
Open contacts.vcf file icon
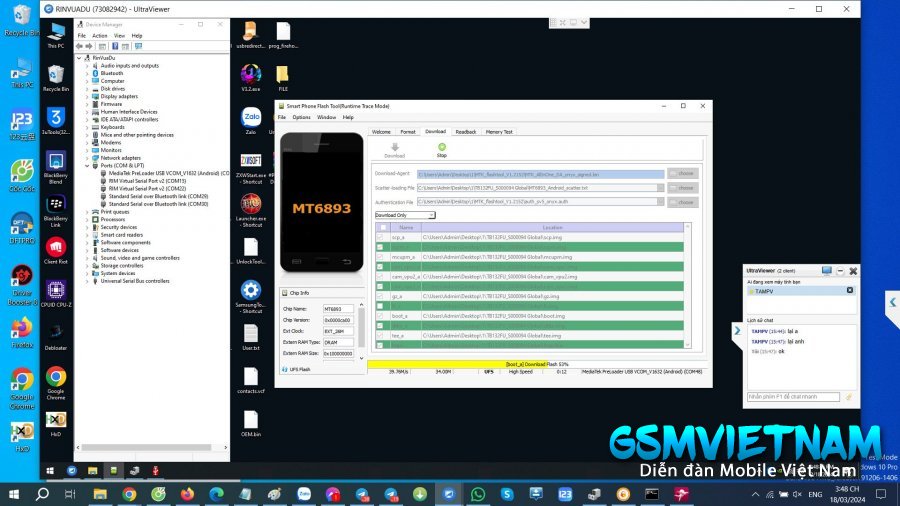point(251,380)
